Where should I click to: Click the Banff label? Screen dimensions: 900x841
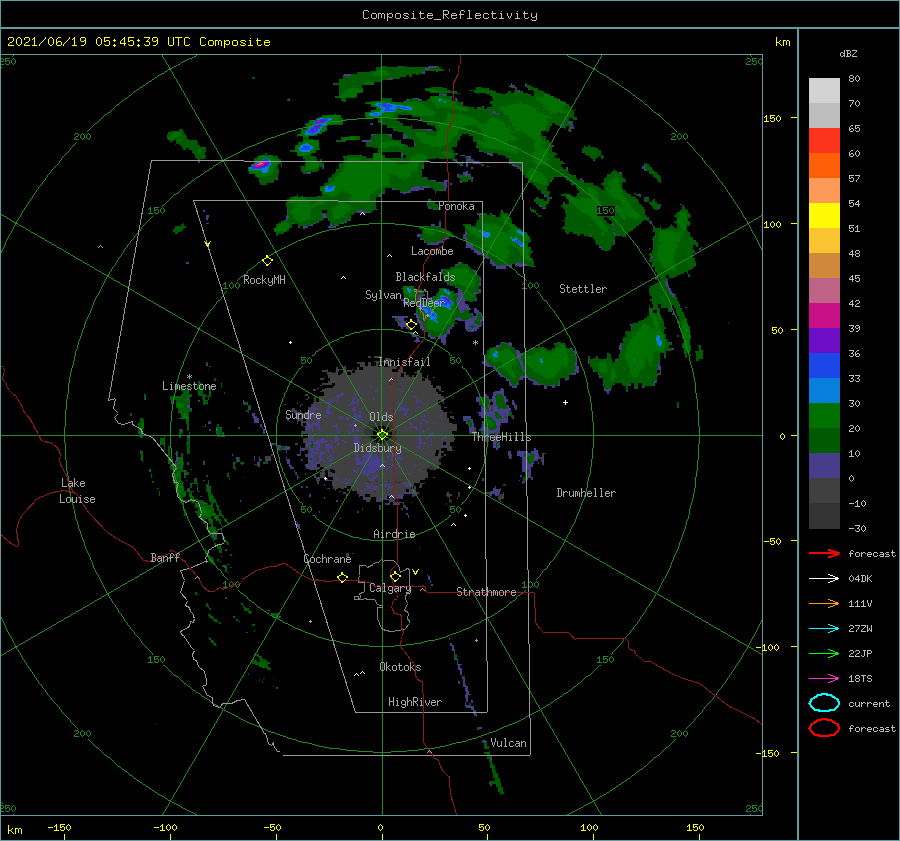(165, 557)
